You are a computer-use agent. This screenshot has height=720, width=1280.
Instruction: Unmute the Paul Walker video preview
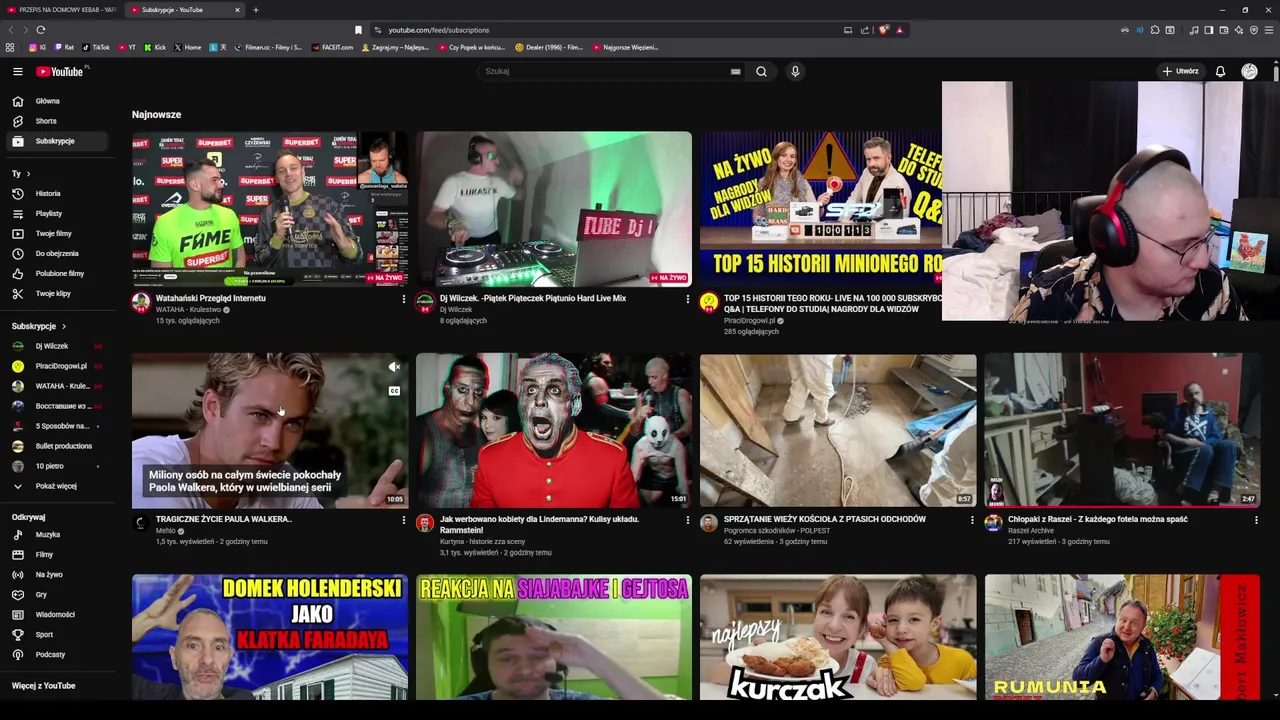[x=394, y=367]
